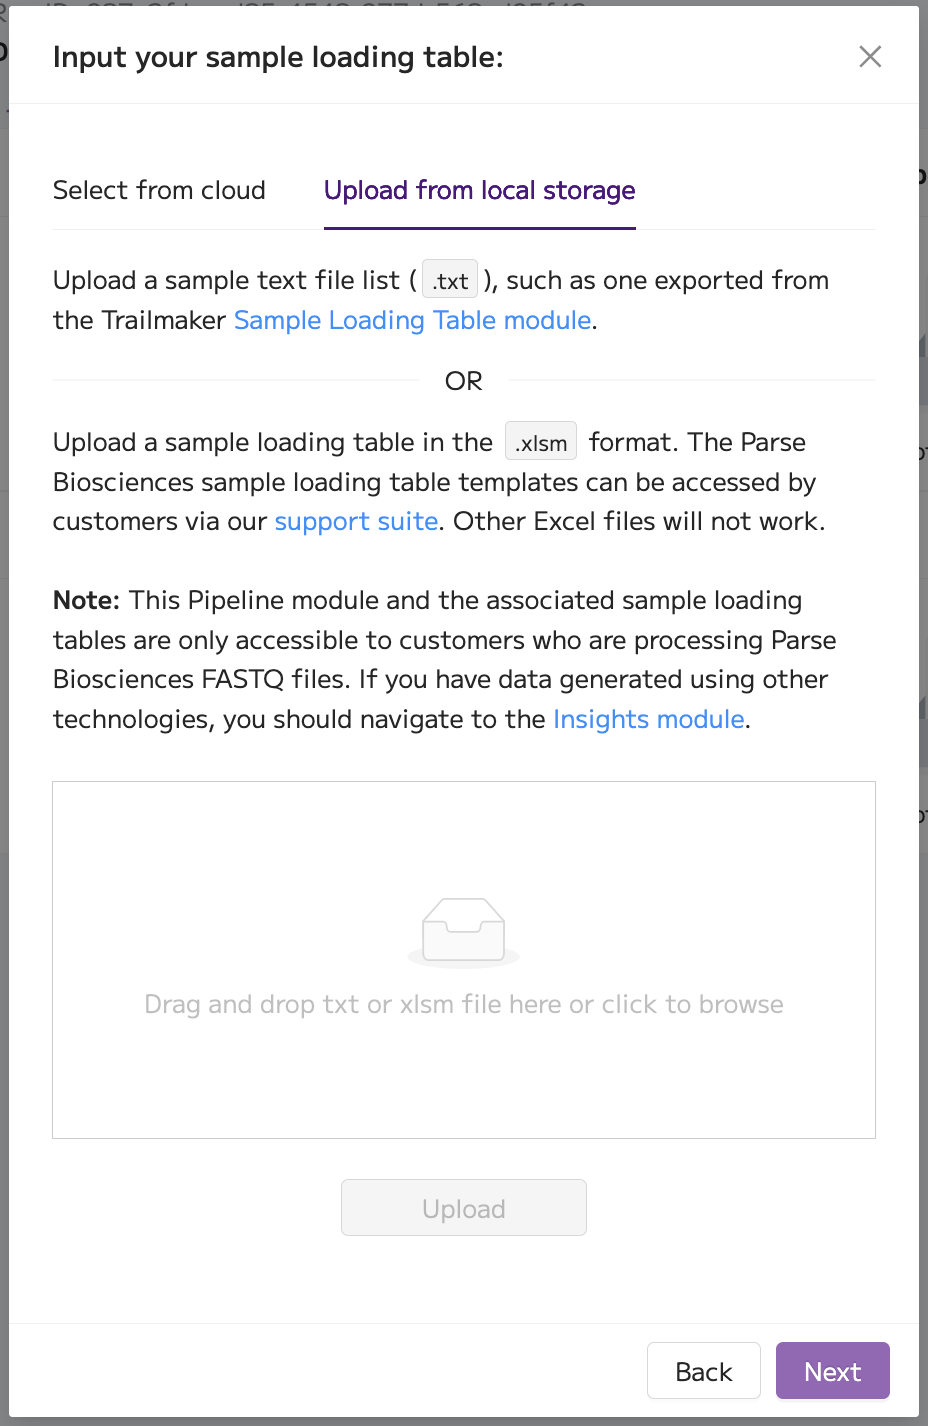Click the sentence Other Excel files will not work

click(x=640, y=521)
